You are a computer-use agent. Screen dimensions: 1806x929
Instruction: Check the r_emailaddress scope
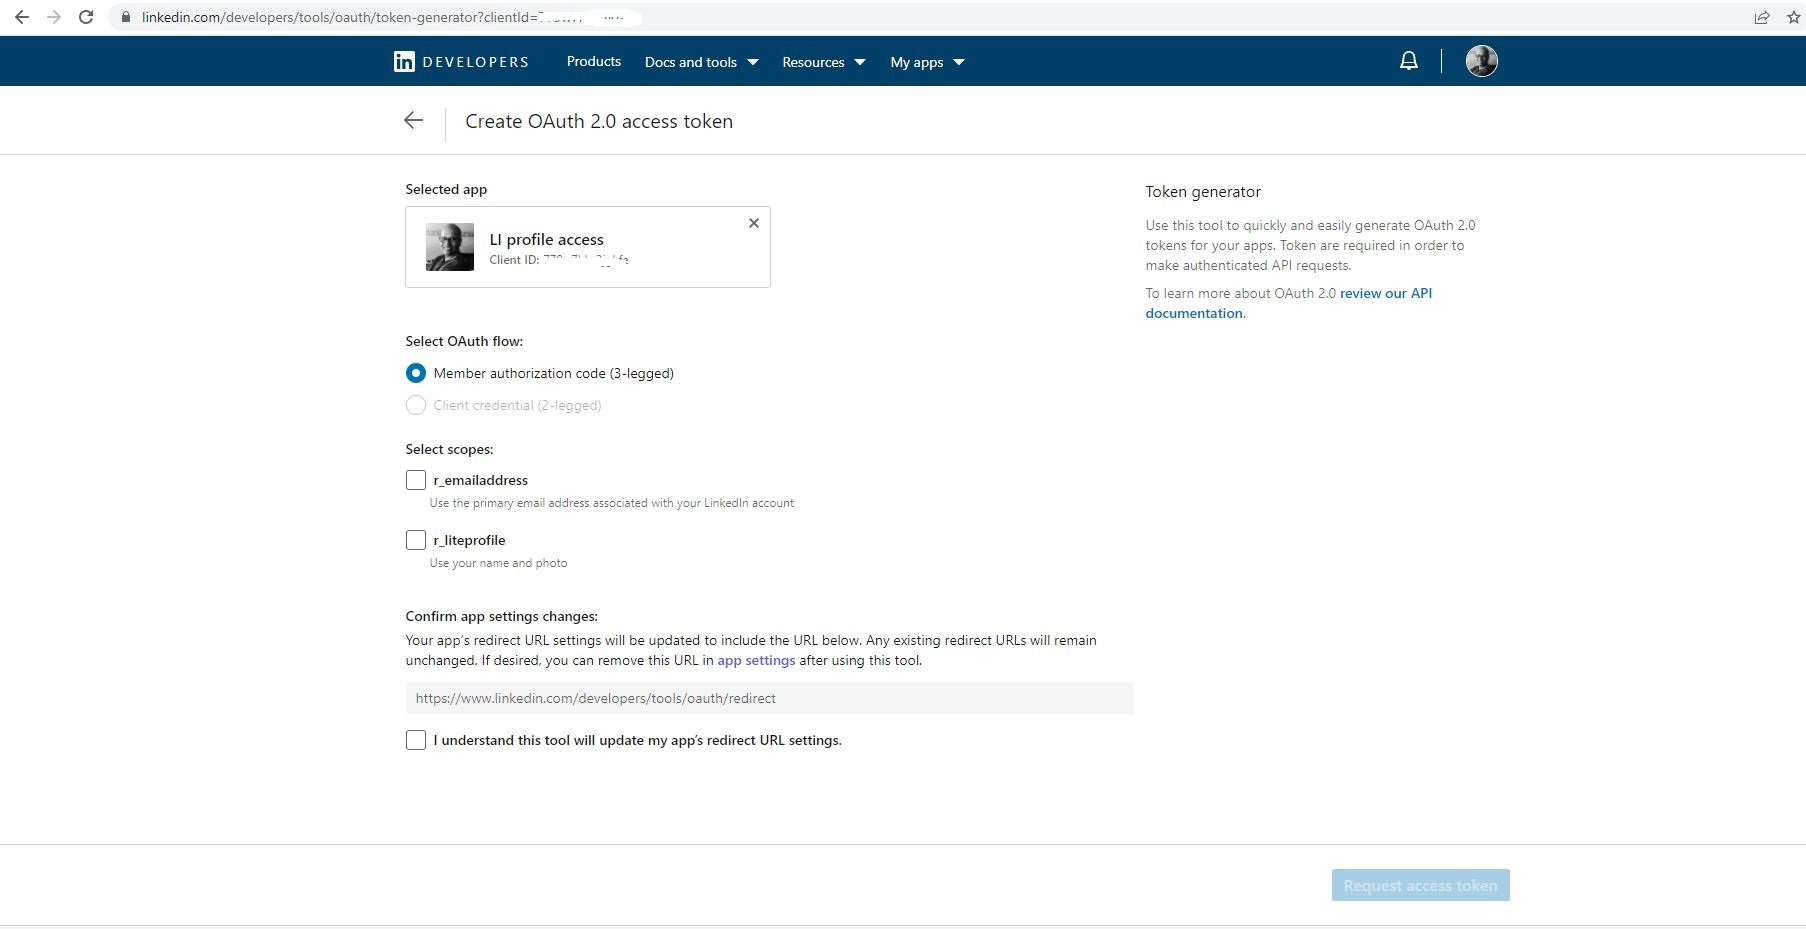[x=416, y=480]
